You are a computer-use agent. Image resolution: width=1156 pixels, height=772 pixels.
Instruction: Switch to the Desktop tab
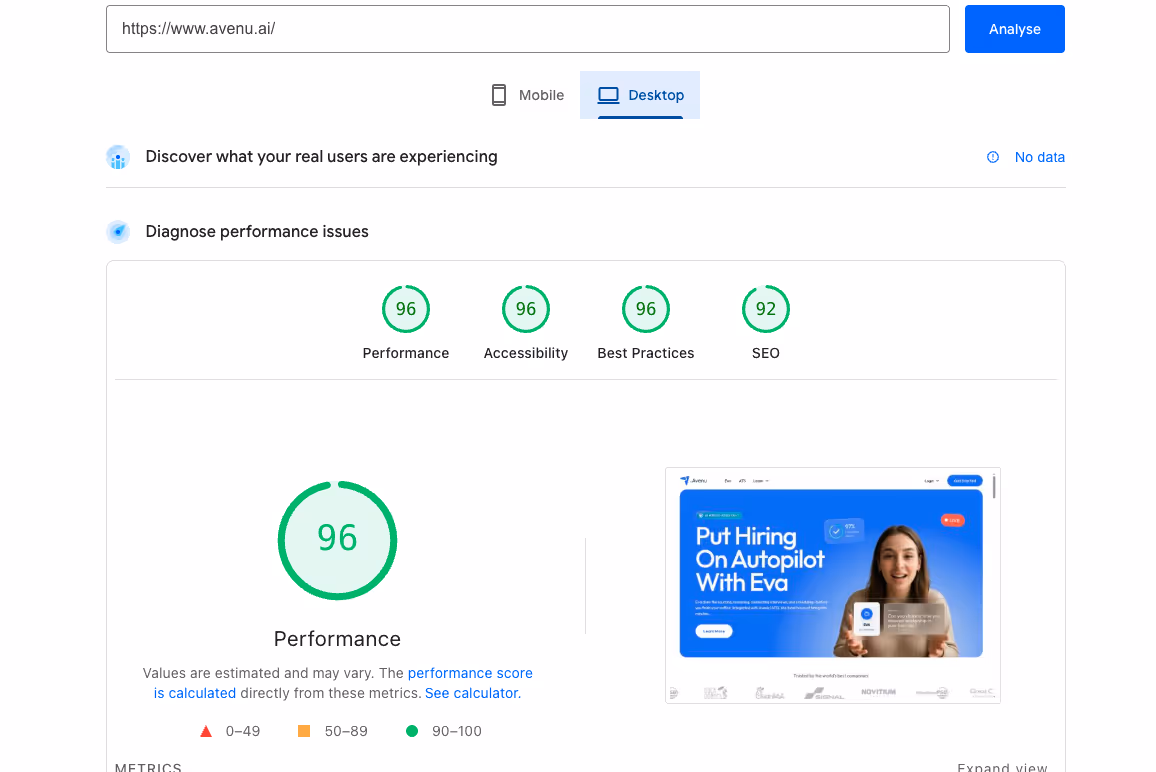tap(640, 94)
